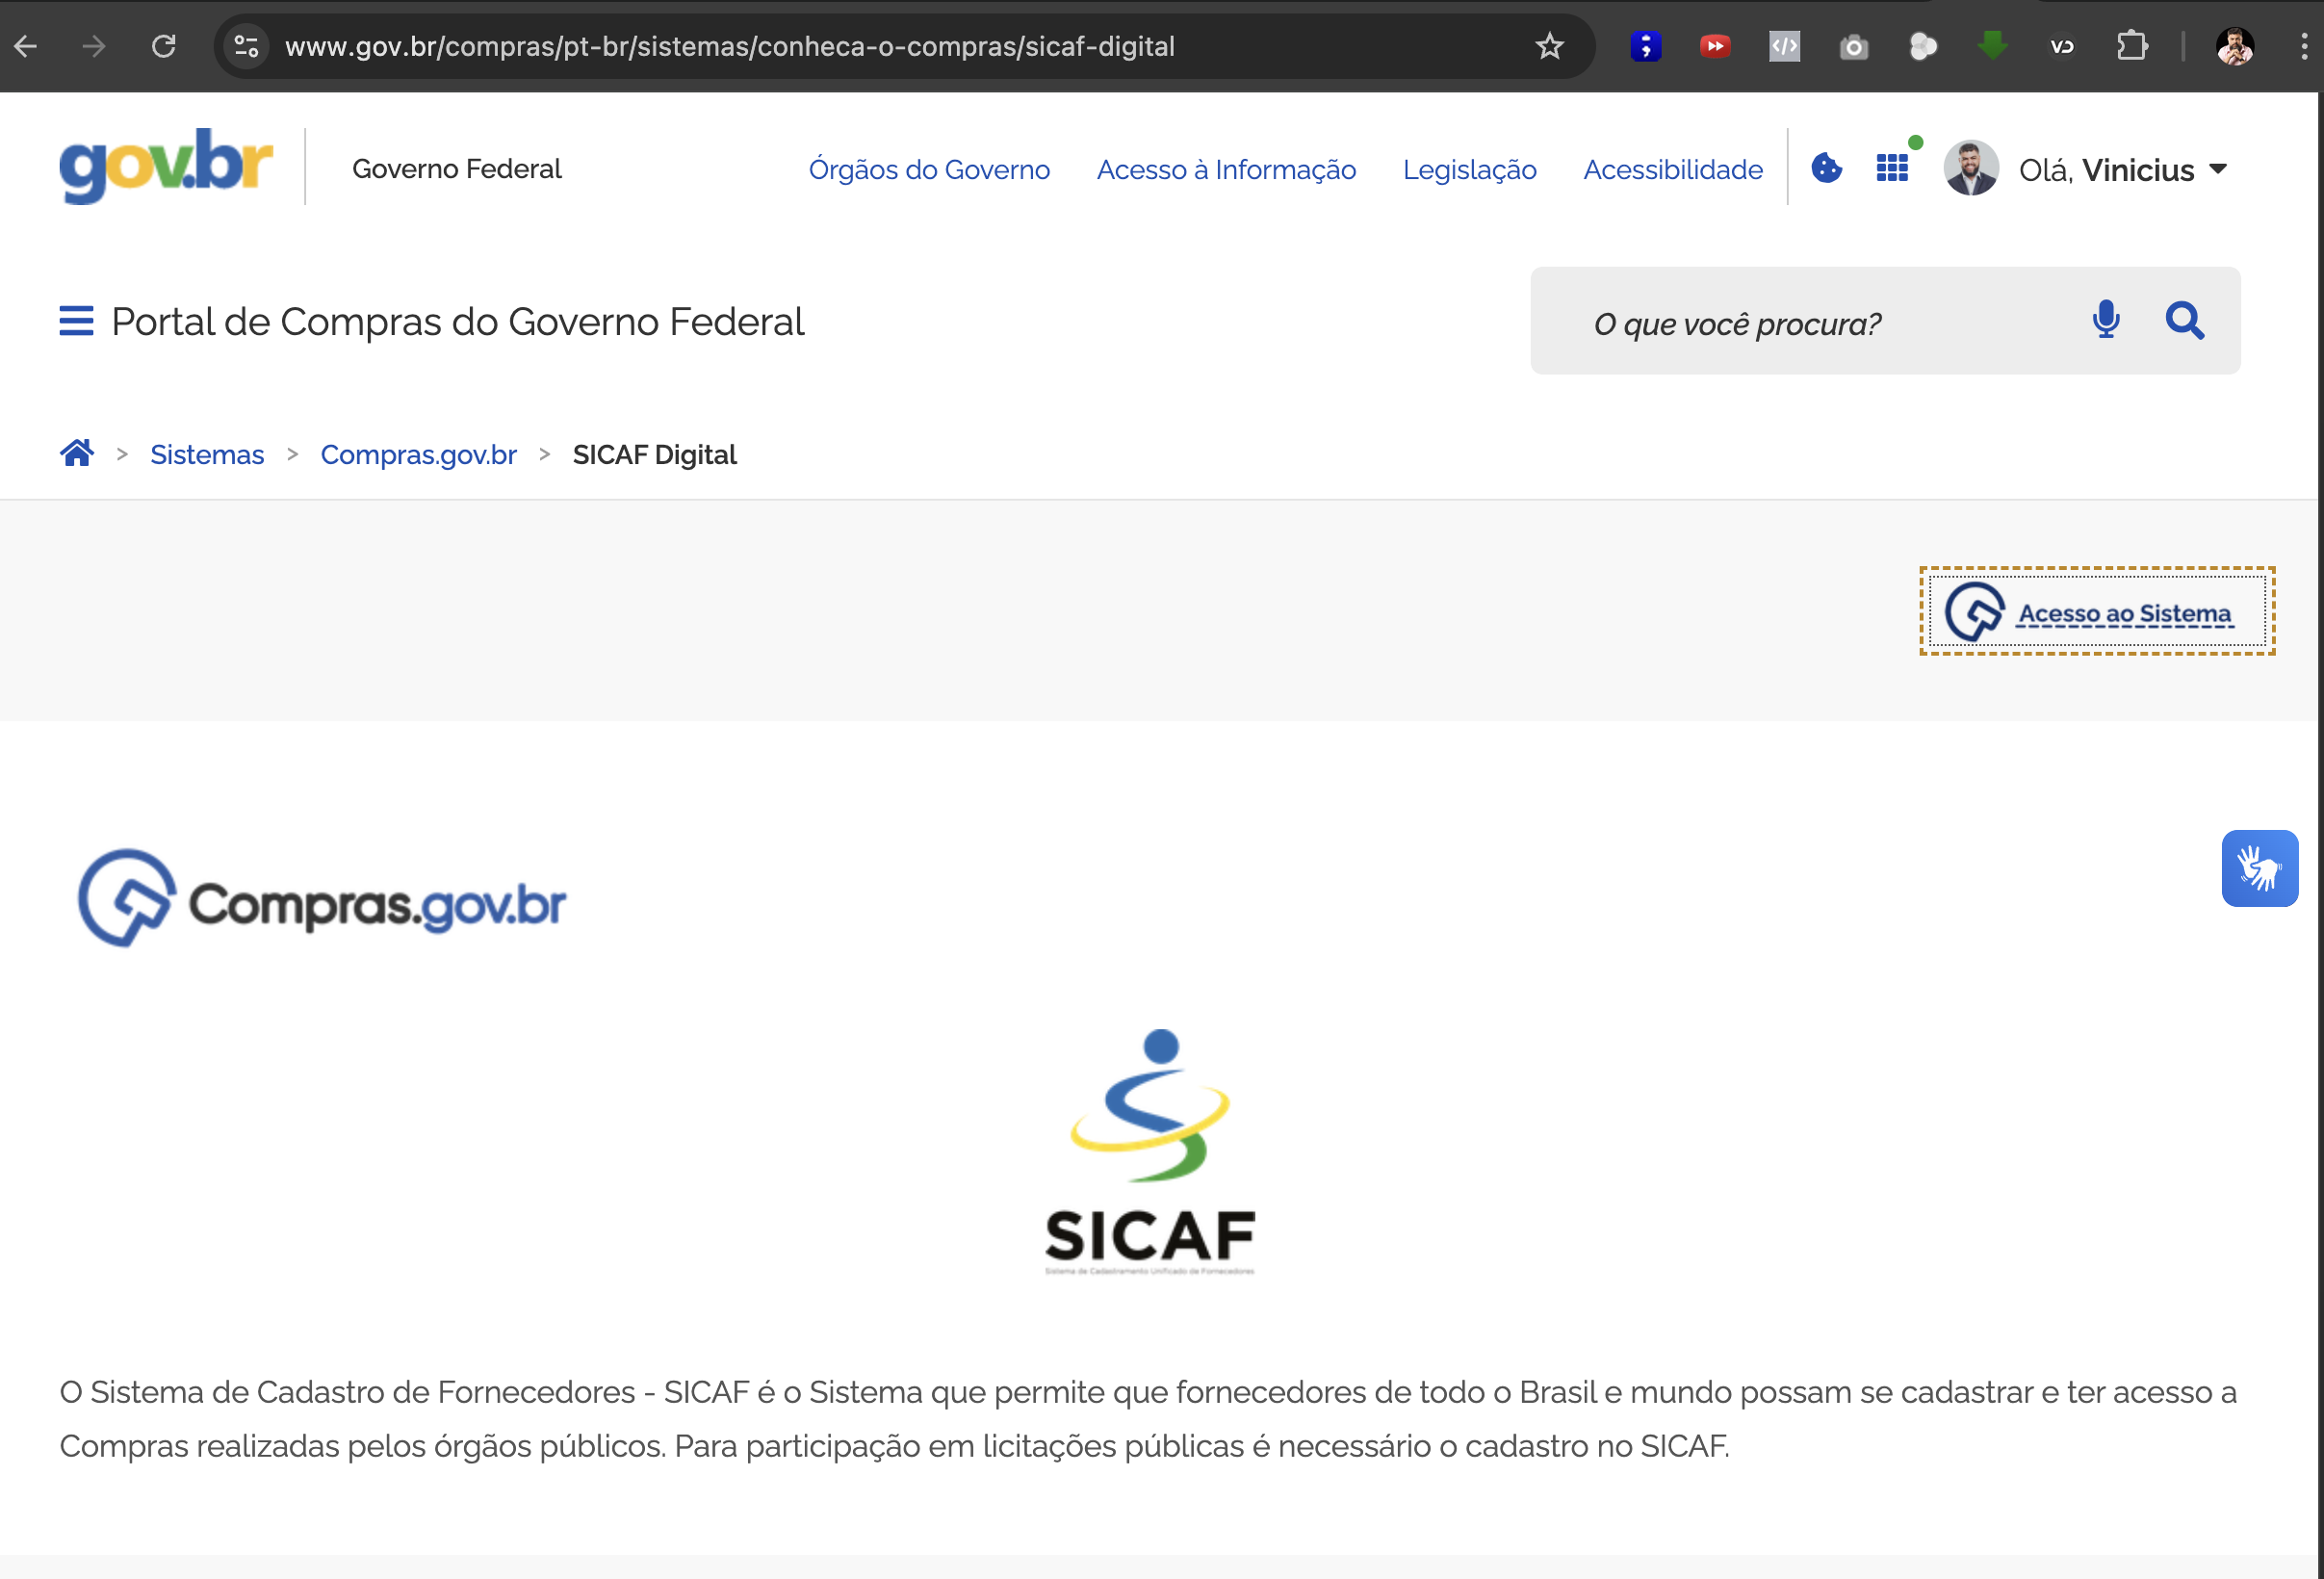This screenshot has width=2324, height=1579.
Task: Click the SICAF logo image
Action: pyautogui.click(x=1150, y=1153)
